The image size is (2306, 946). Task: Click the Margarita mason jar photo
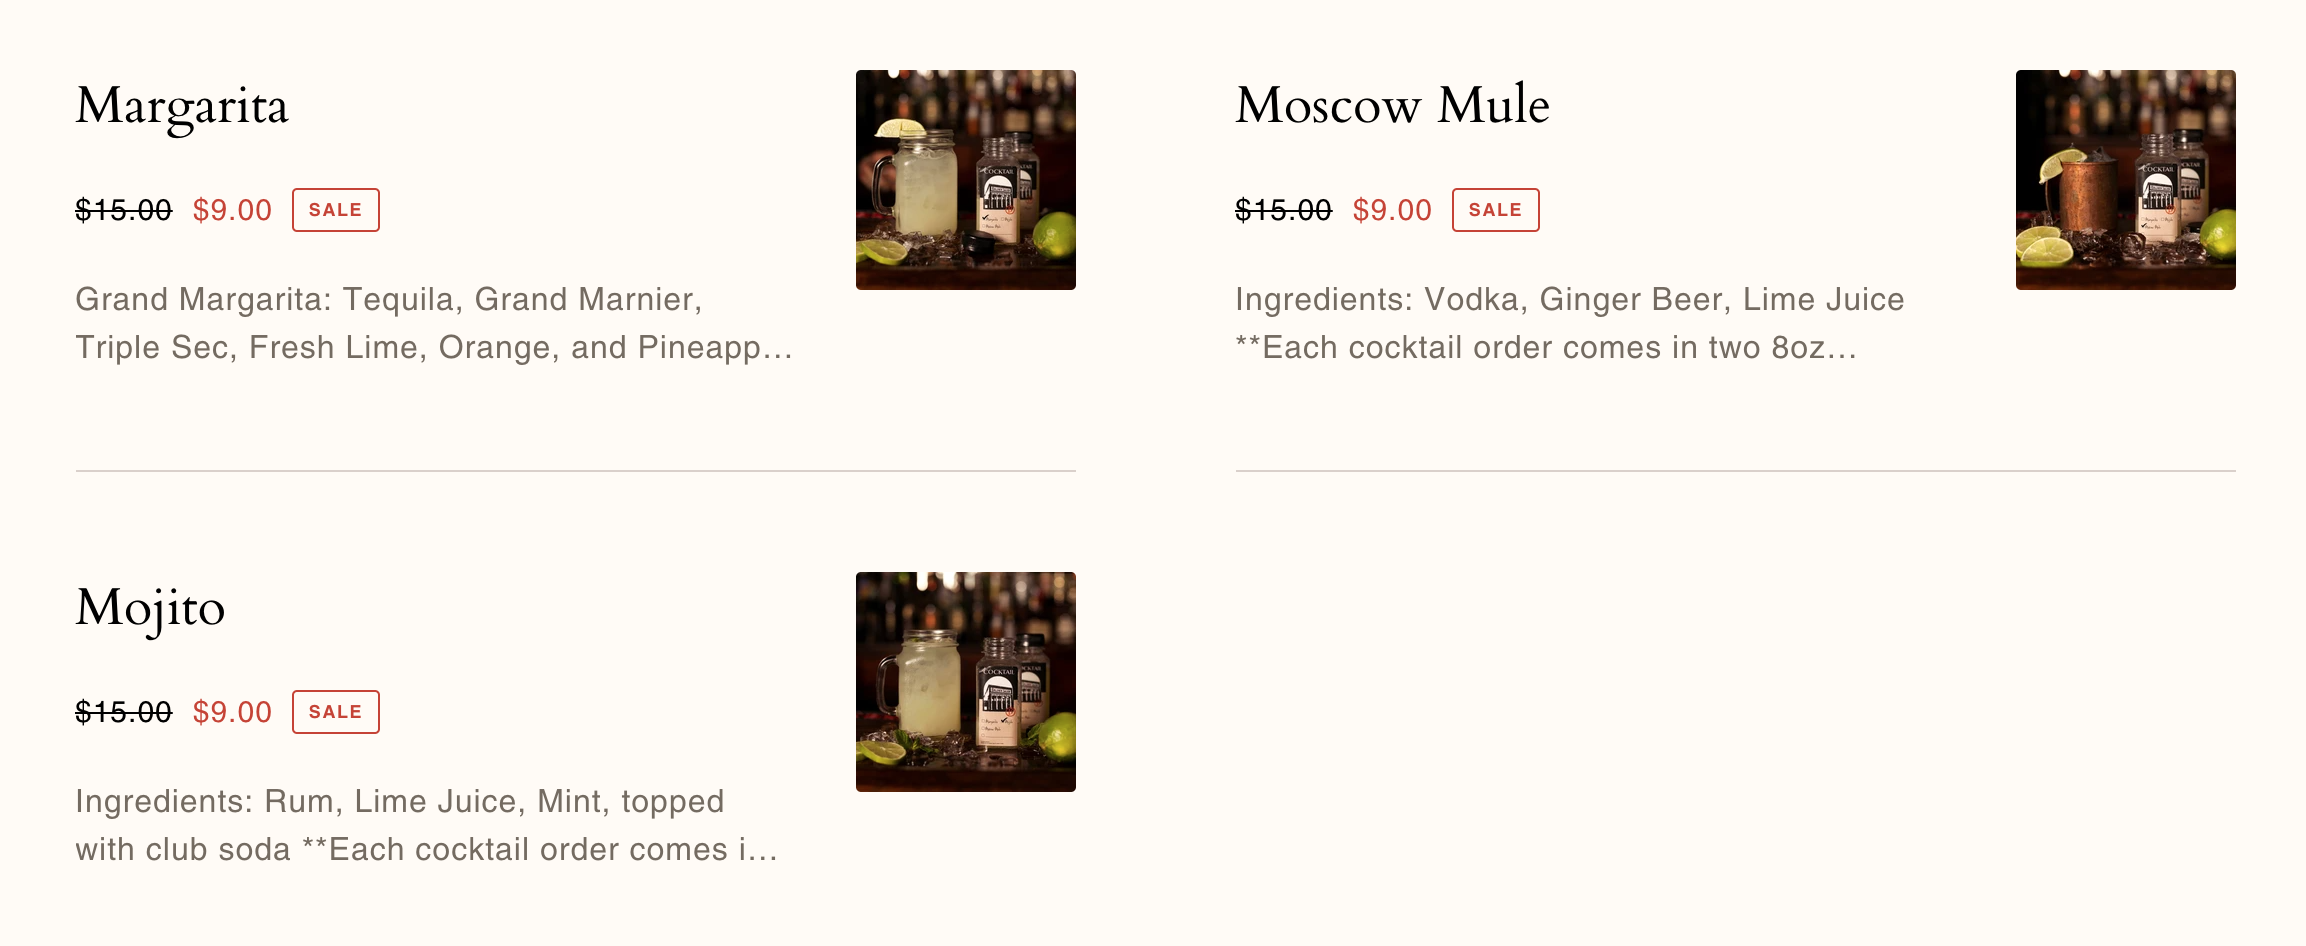tap(965, 180)
